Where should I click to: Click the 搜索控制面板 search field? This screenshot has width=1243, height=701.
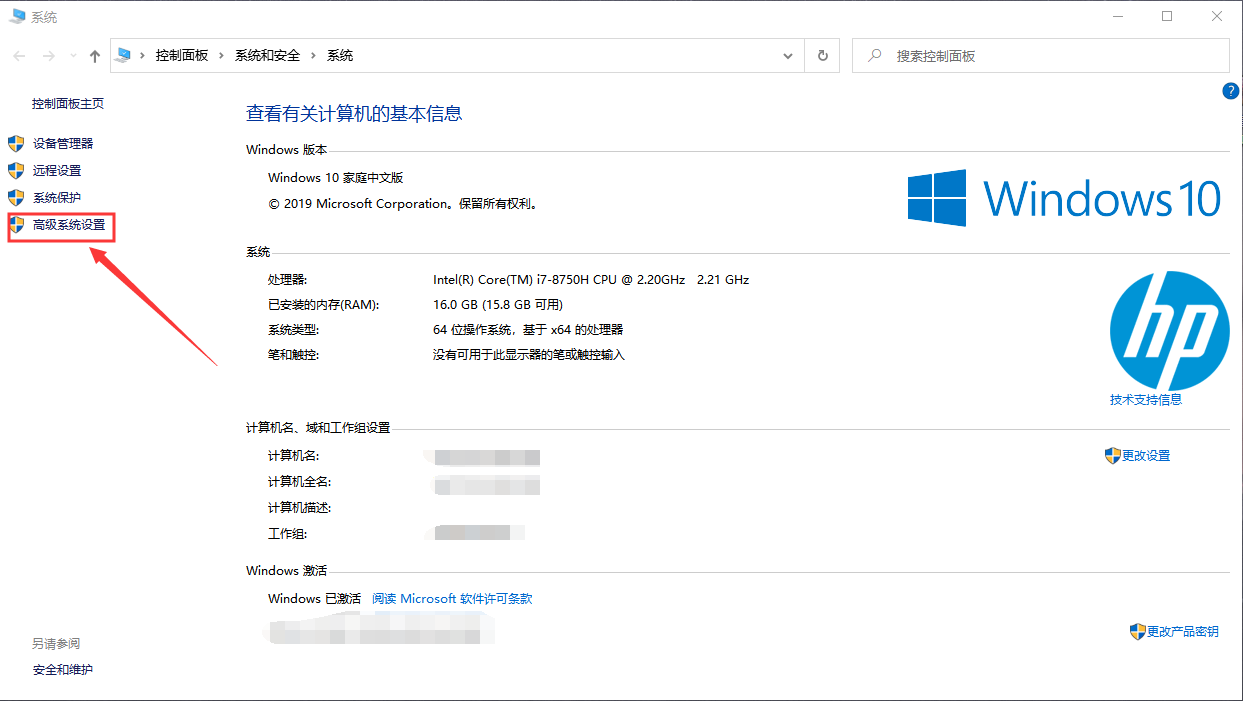[x=1041, y=56]
